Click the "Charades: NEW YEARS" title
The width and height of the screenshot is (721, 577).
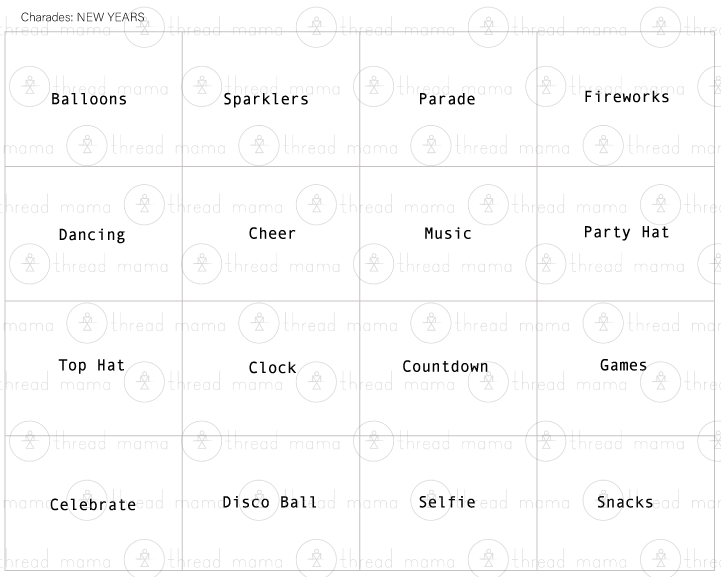(82, 18)
